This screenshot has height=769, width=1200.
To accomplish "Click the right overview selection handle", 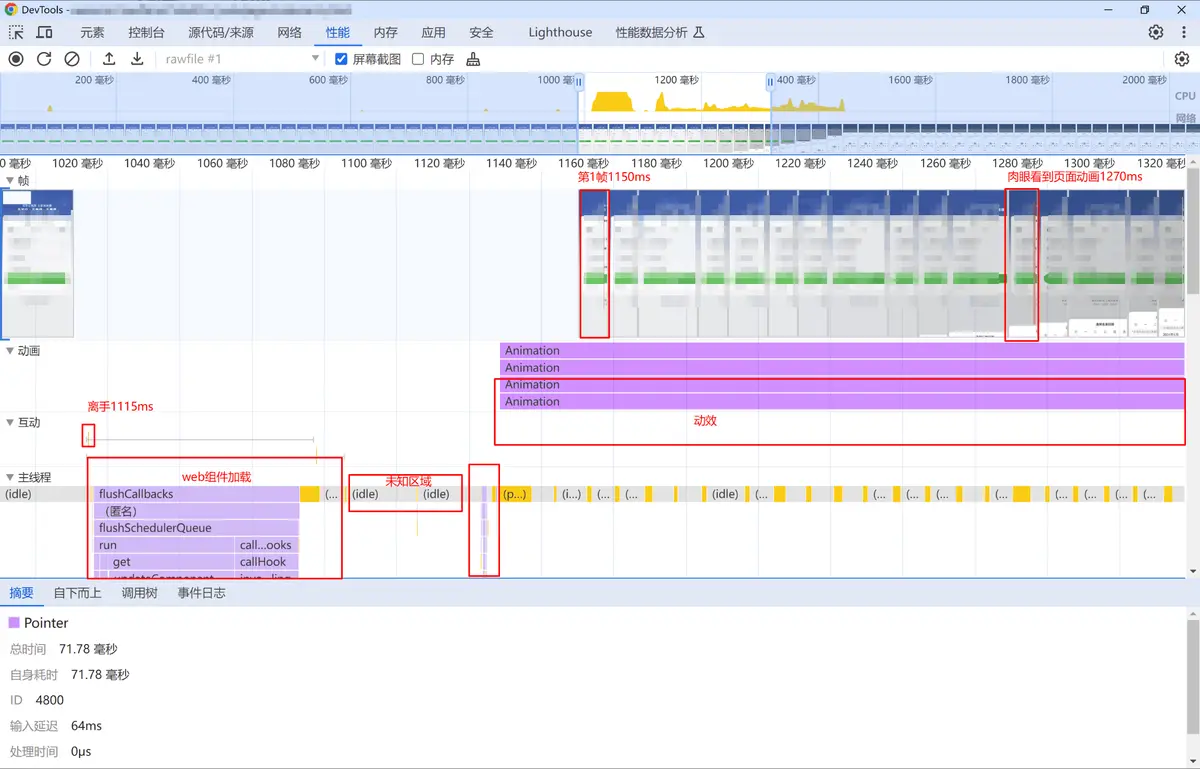I will (770, 81).
